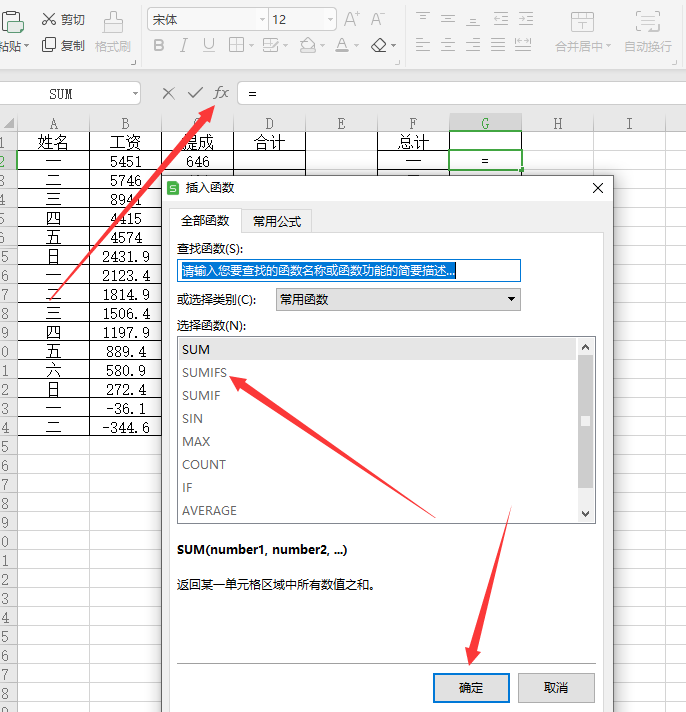The image size is (686, 712).
Task: Click the align right icon
Action: click(473, 45)
